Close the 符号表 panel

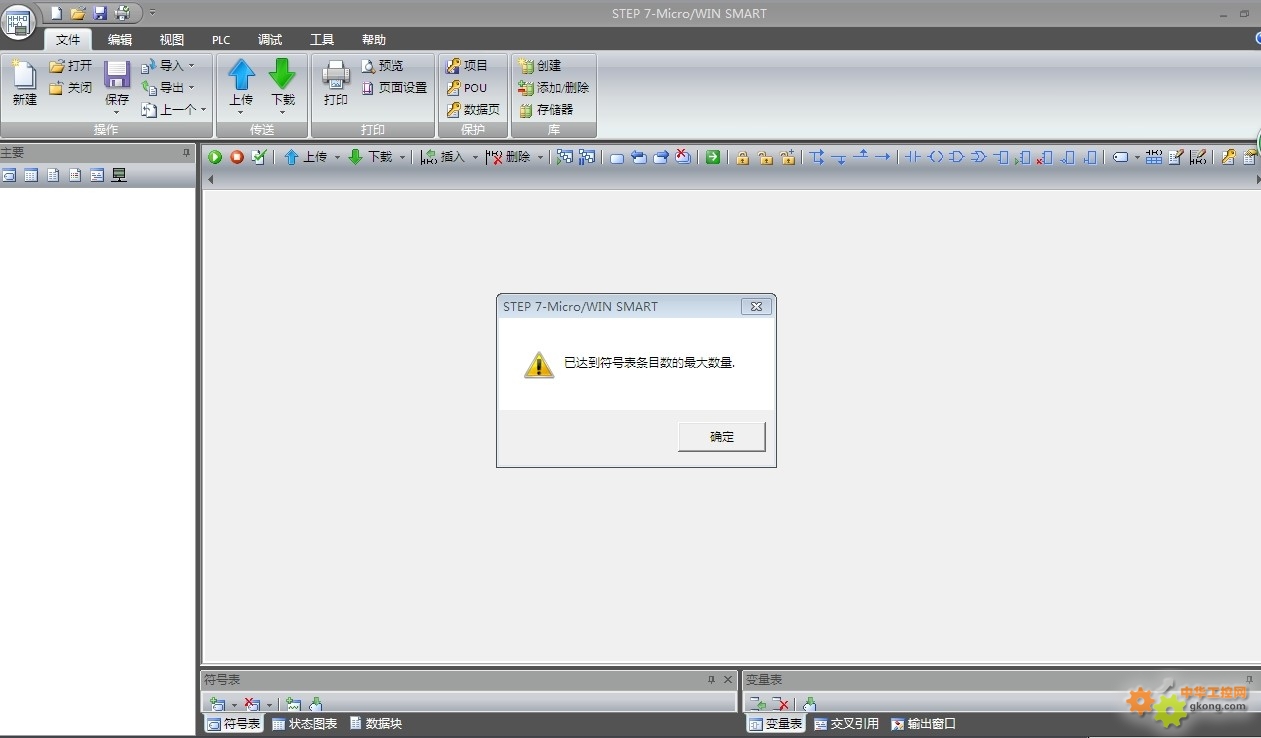point(728,680)
